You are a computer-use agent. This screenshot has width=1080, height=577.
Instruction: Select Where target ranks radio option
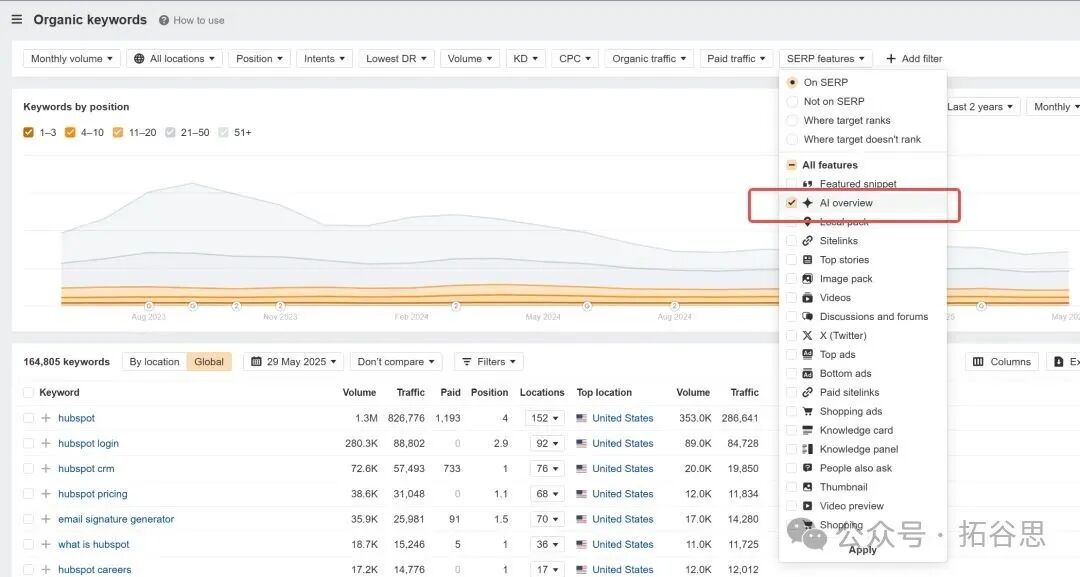tap(792, 120)
